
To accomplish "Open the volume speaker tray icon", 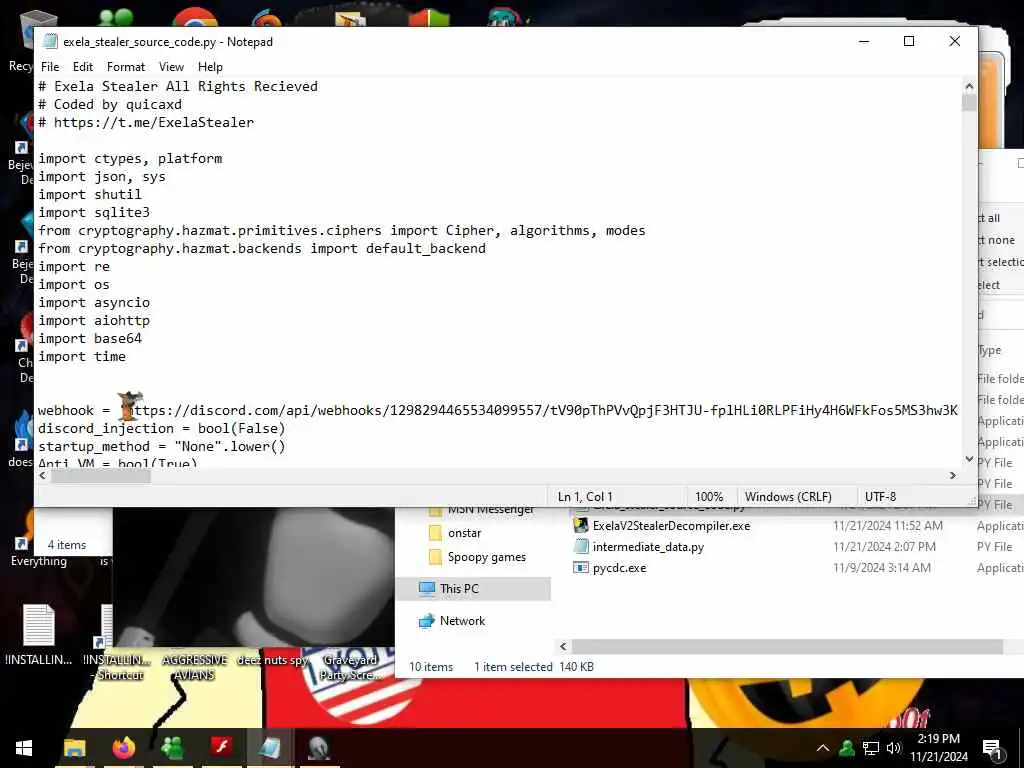I will click(894, 748).
